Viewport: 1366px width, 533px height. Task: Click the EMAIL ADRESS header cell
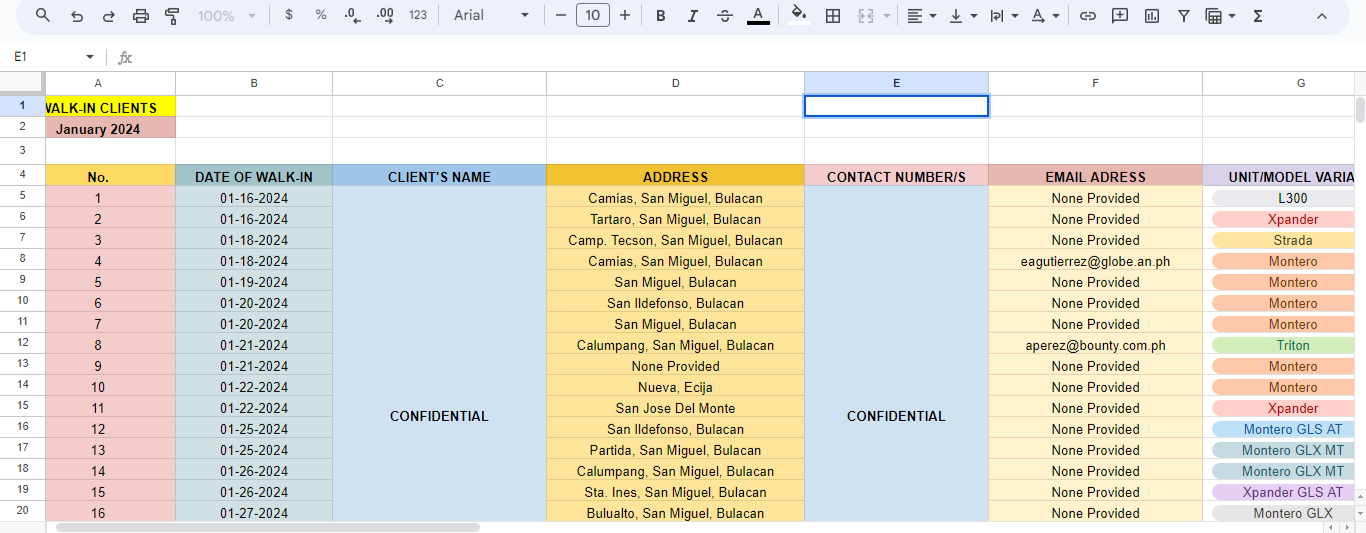pyautogui.click(x=1095, y=176)
